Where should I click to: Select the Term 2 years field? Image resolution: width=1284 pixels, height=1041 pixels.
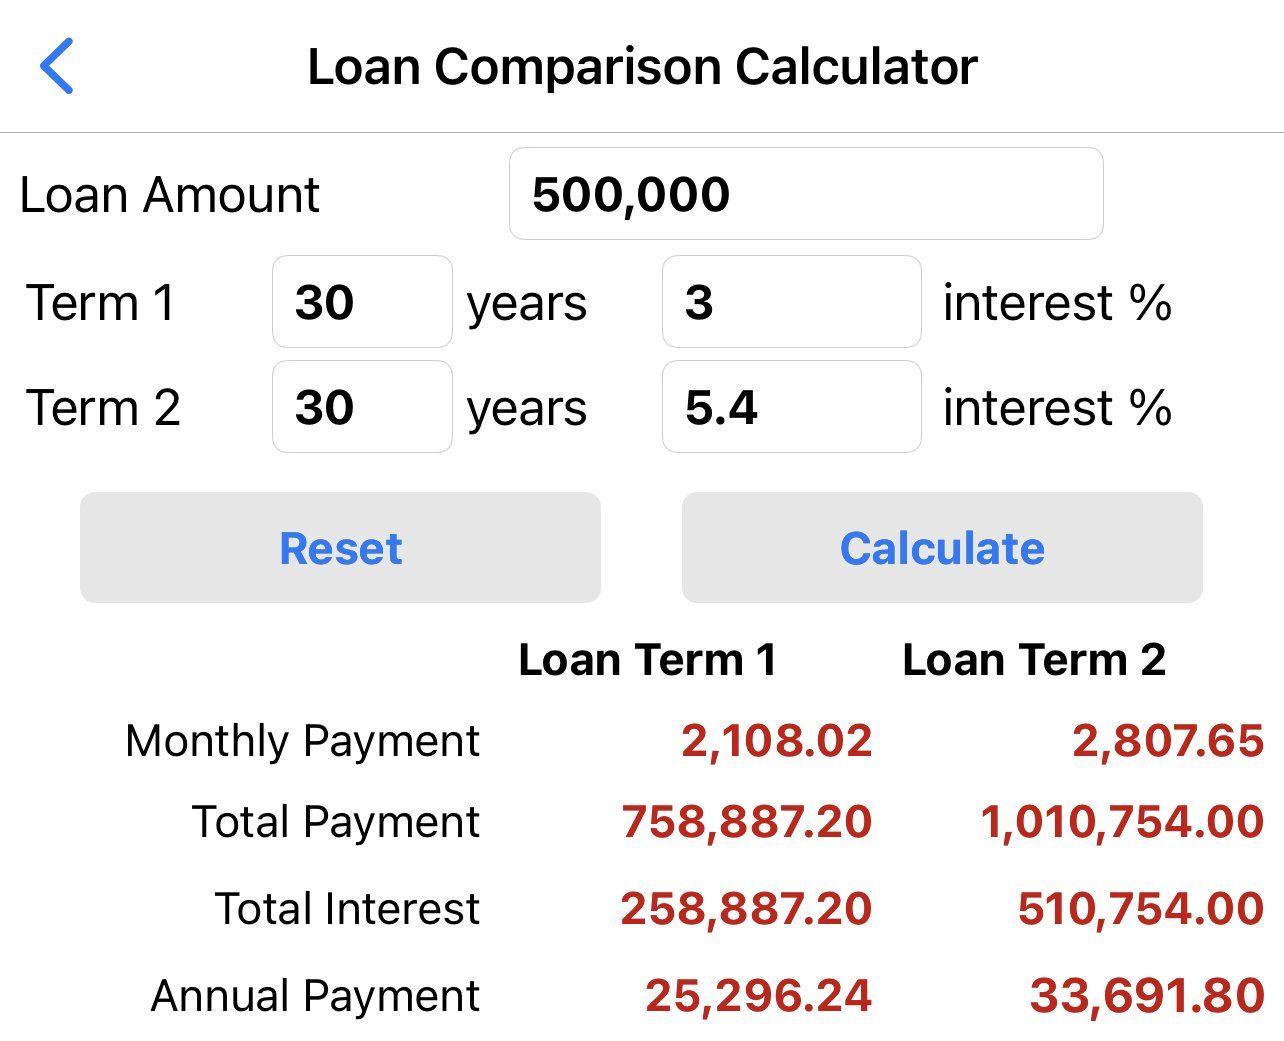point(361,407)
